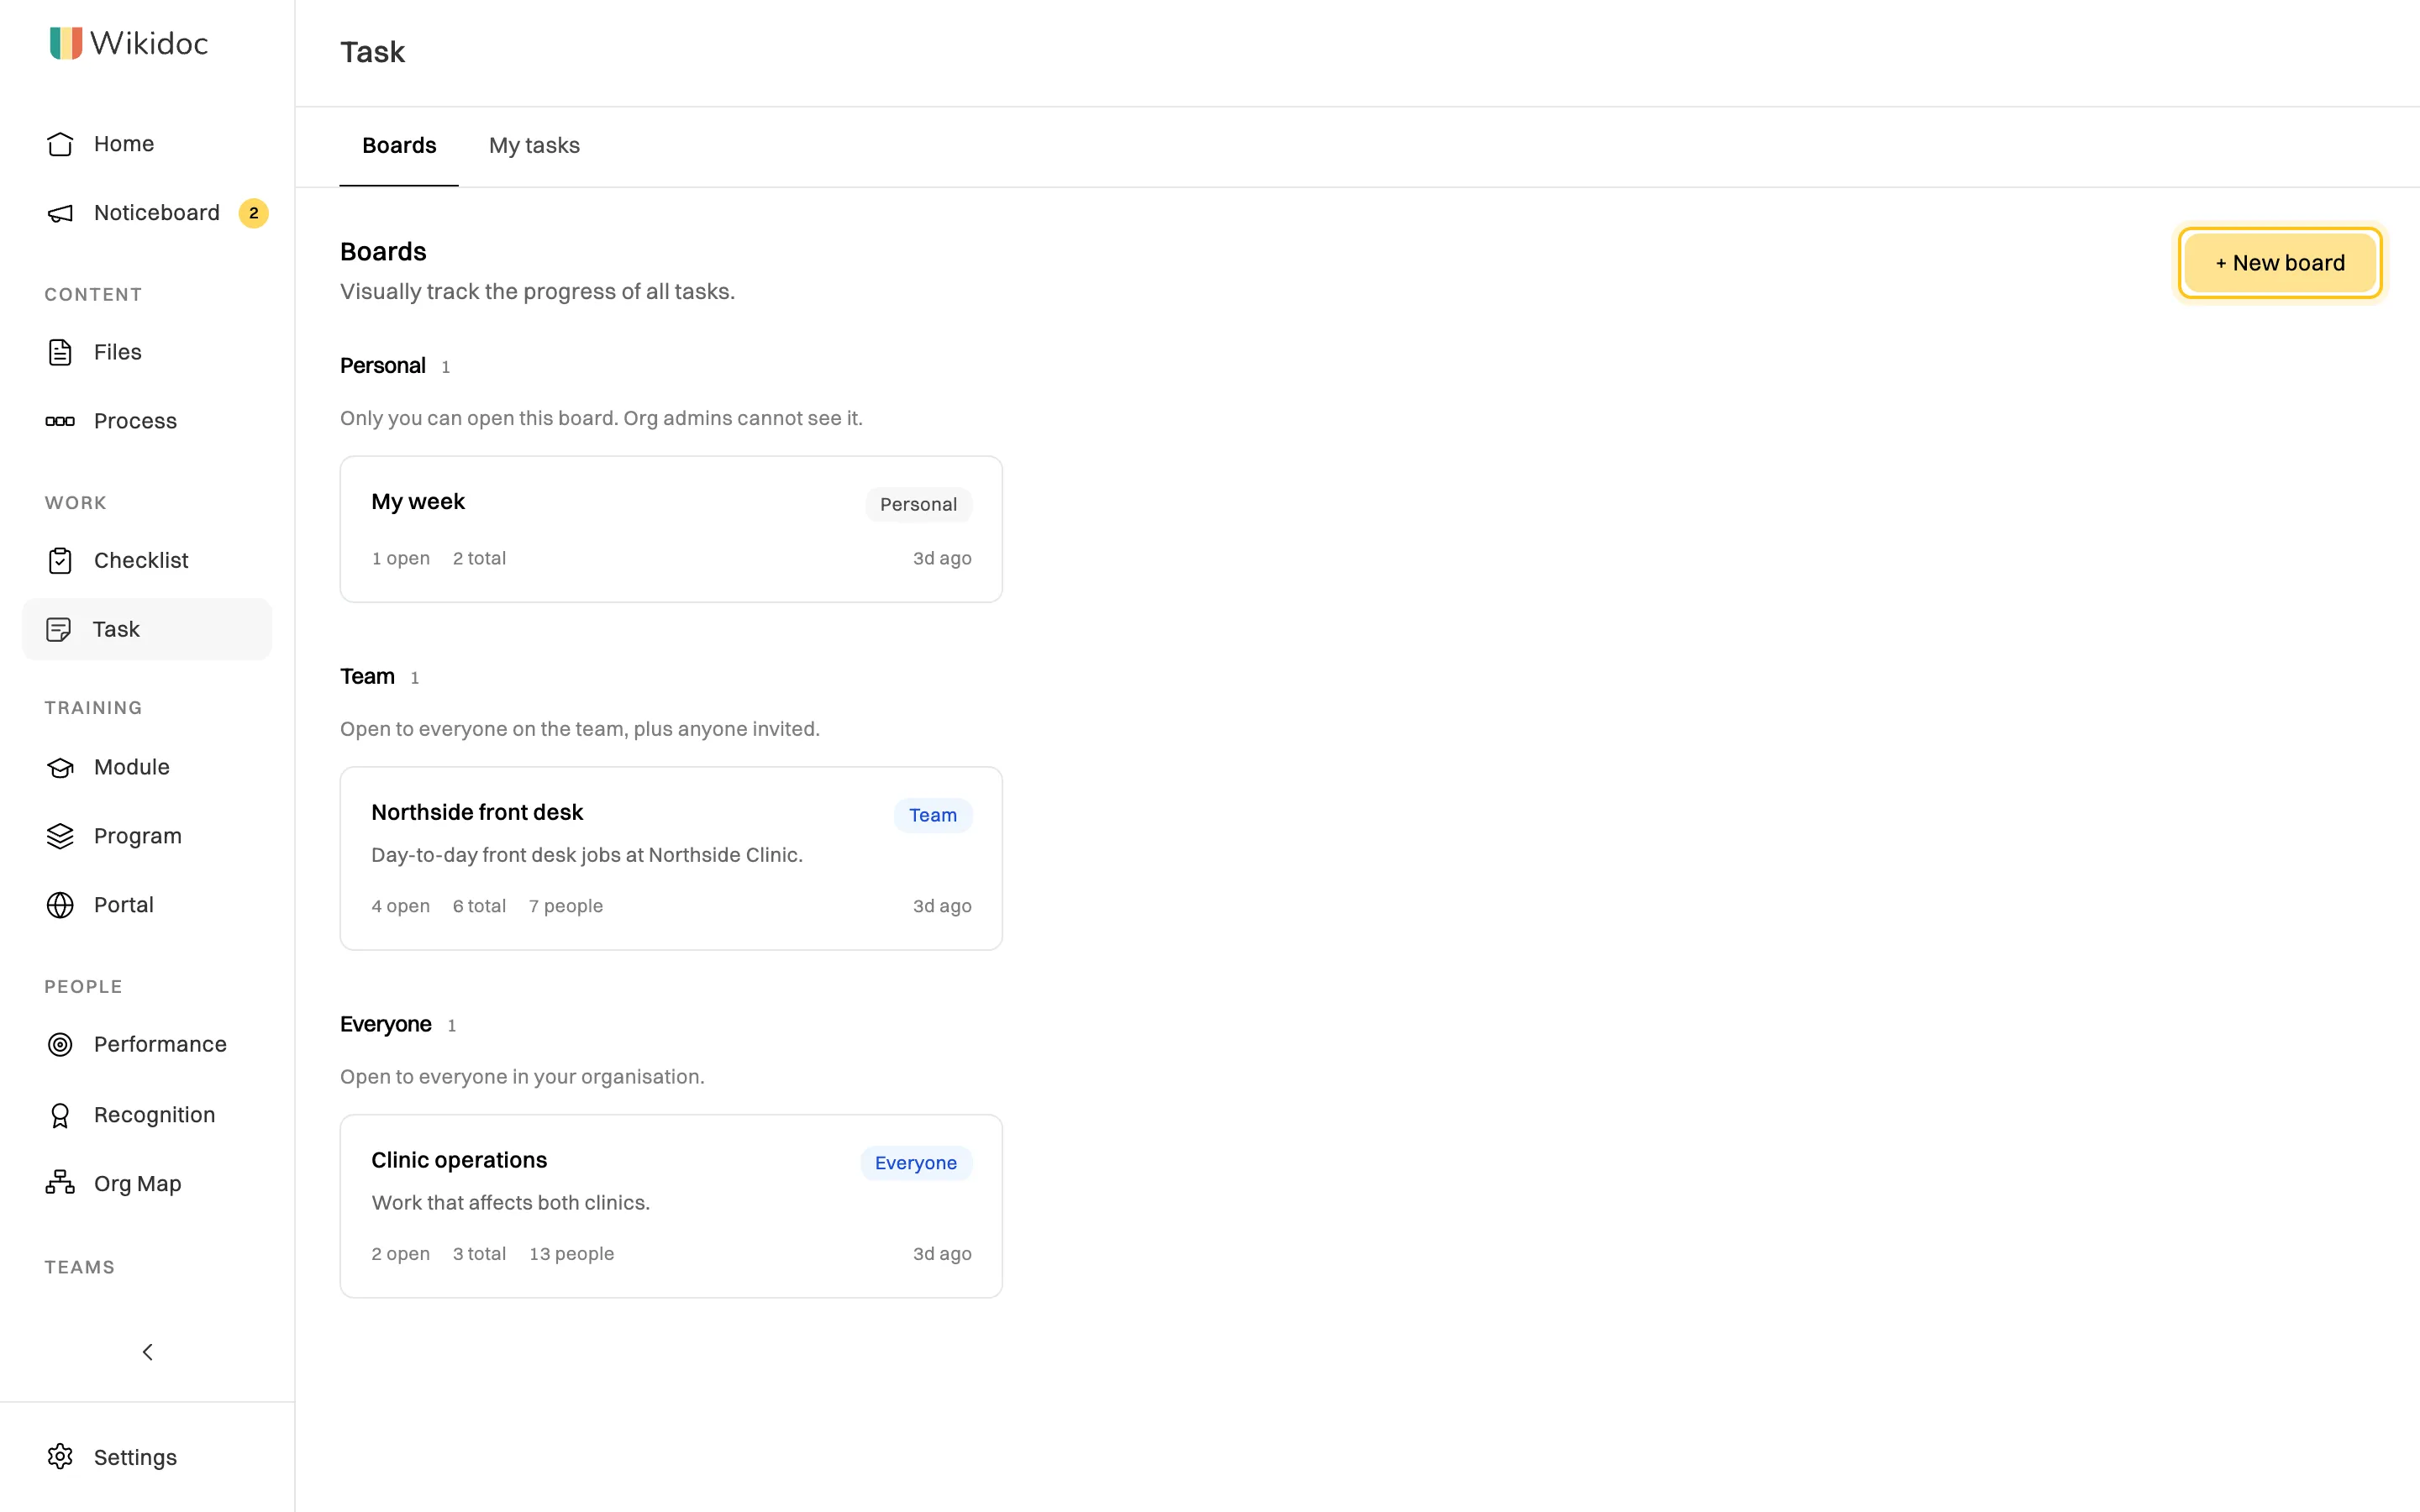Open the My week board card
This screenshot has width=2420, height=1512.
(671, 529)
